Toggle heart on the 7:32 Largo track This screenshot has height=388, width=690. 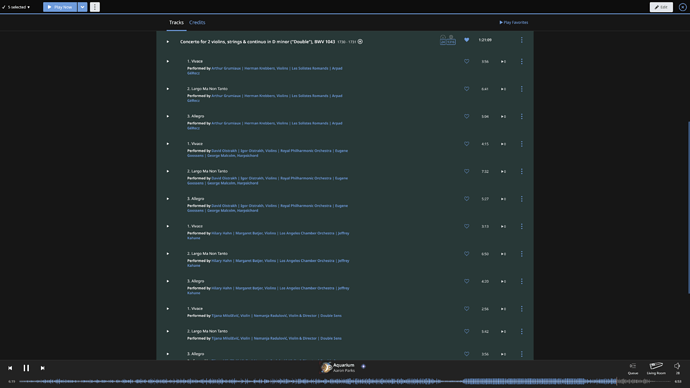coord(466,172)
